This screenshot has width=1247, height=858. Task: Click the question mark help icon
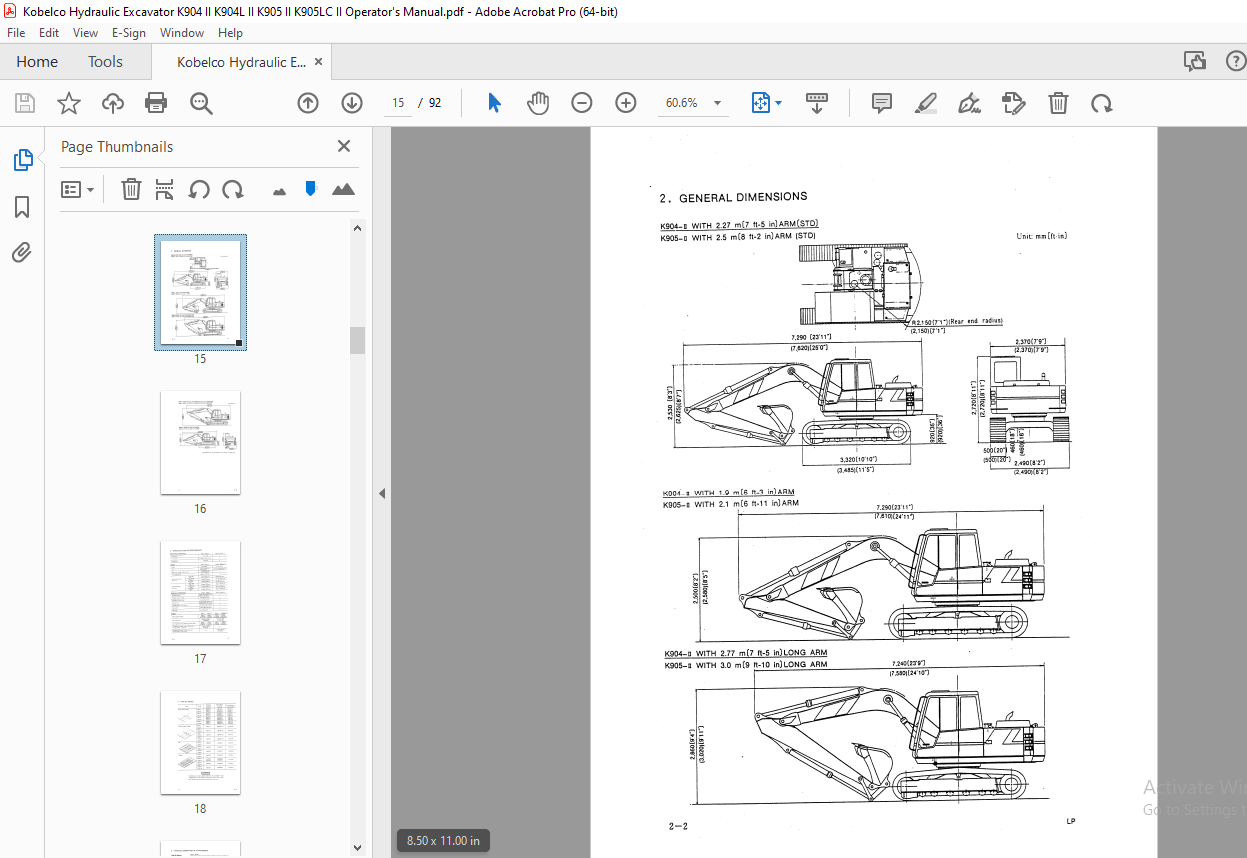(1235, 62)
